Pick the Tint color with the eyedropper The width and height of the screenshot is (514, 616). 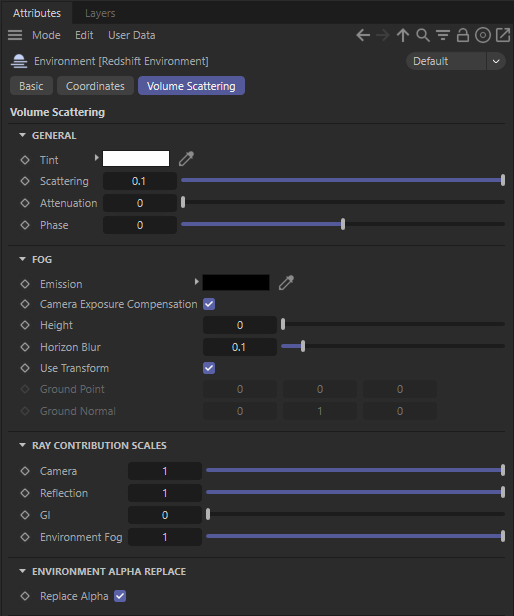186,159
